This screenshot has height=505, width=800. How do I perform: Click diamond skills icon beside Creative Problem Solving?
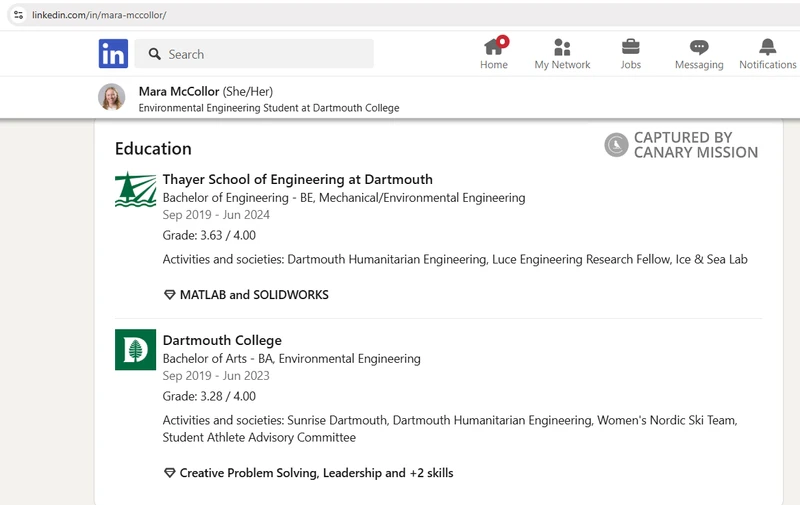(169, 473)
